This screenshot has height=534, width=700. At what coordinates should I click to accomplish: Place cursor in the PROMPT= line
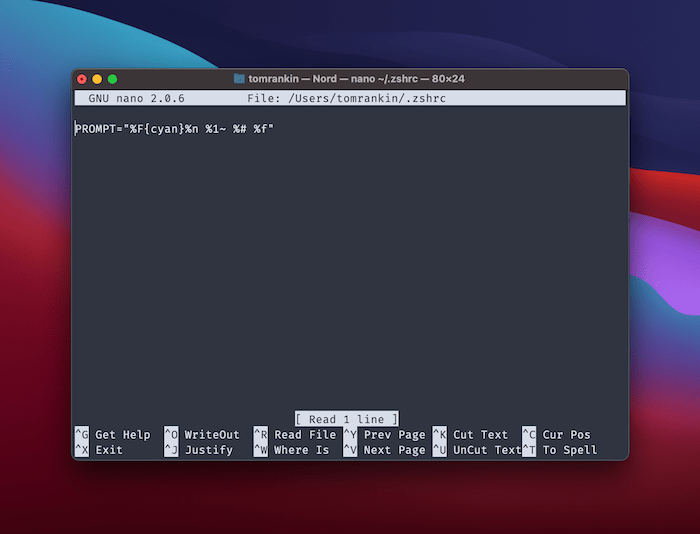[x=174, y=129]
